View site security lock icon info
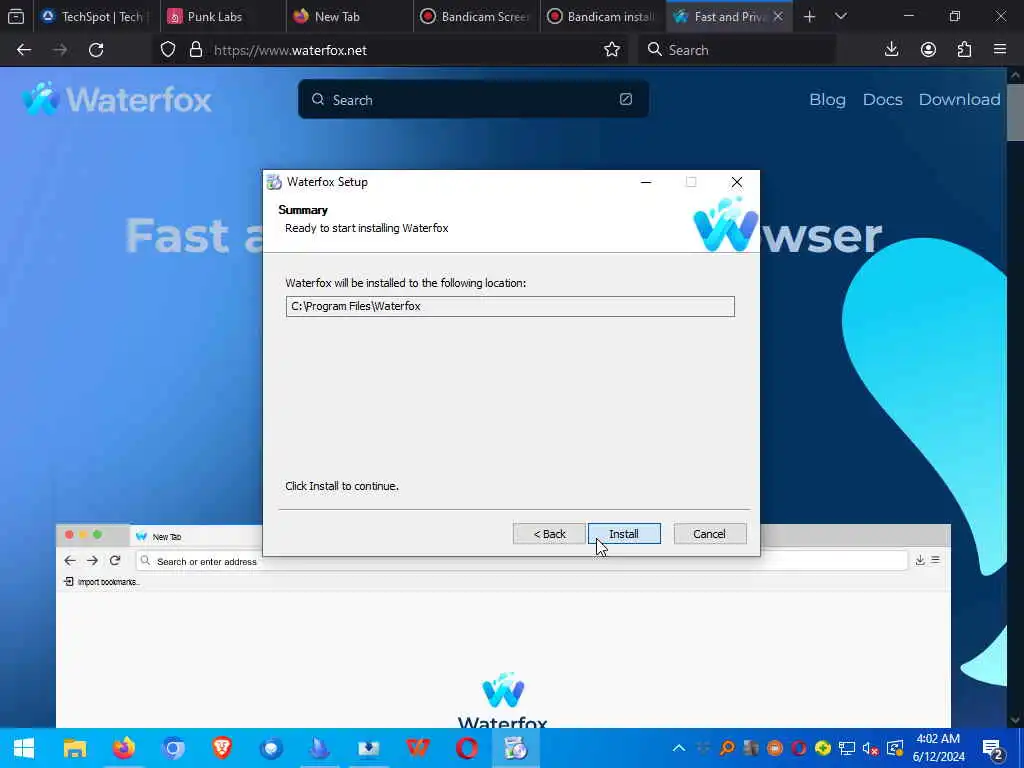 (x=195, y=50)
